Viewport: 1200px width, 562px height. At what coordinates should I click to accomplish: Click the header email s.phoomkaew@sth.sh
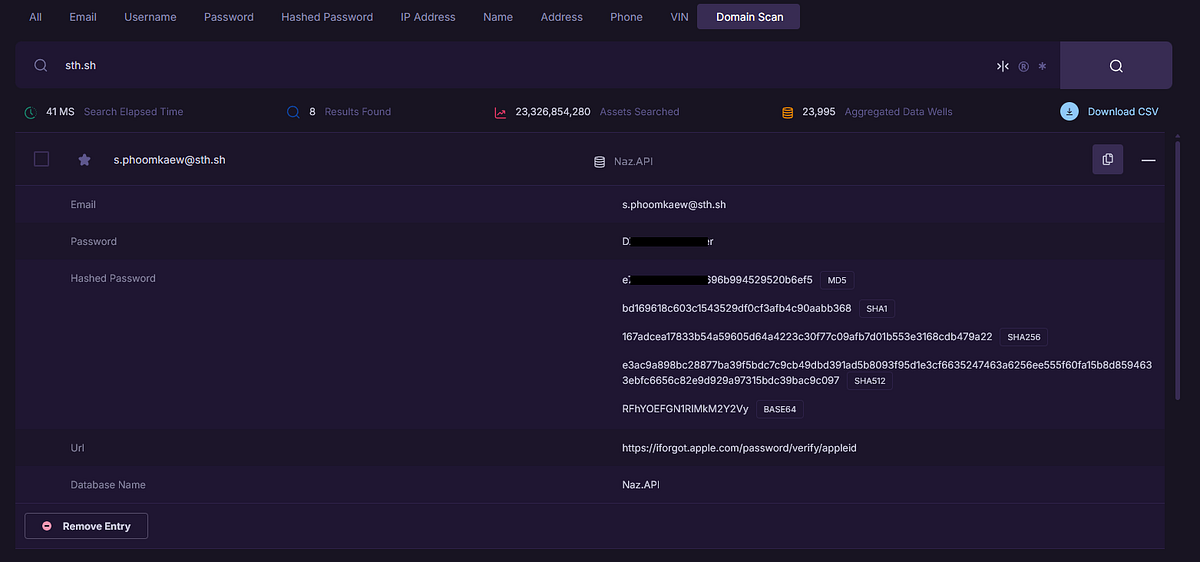[x=169, y=160]
